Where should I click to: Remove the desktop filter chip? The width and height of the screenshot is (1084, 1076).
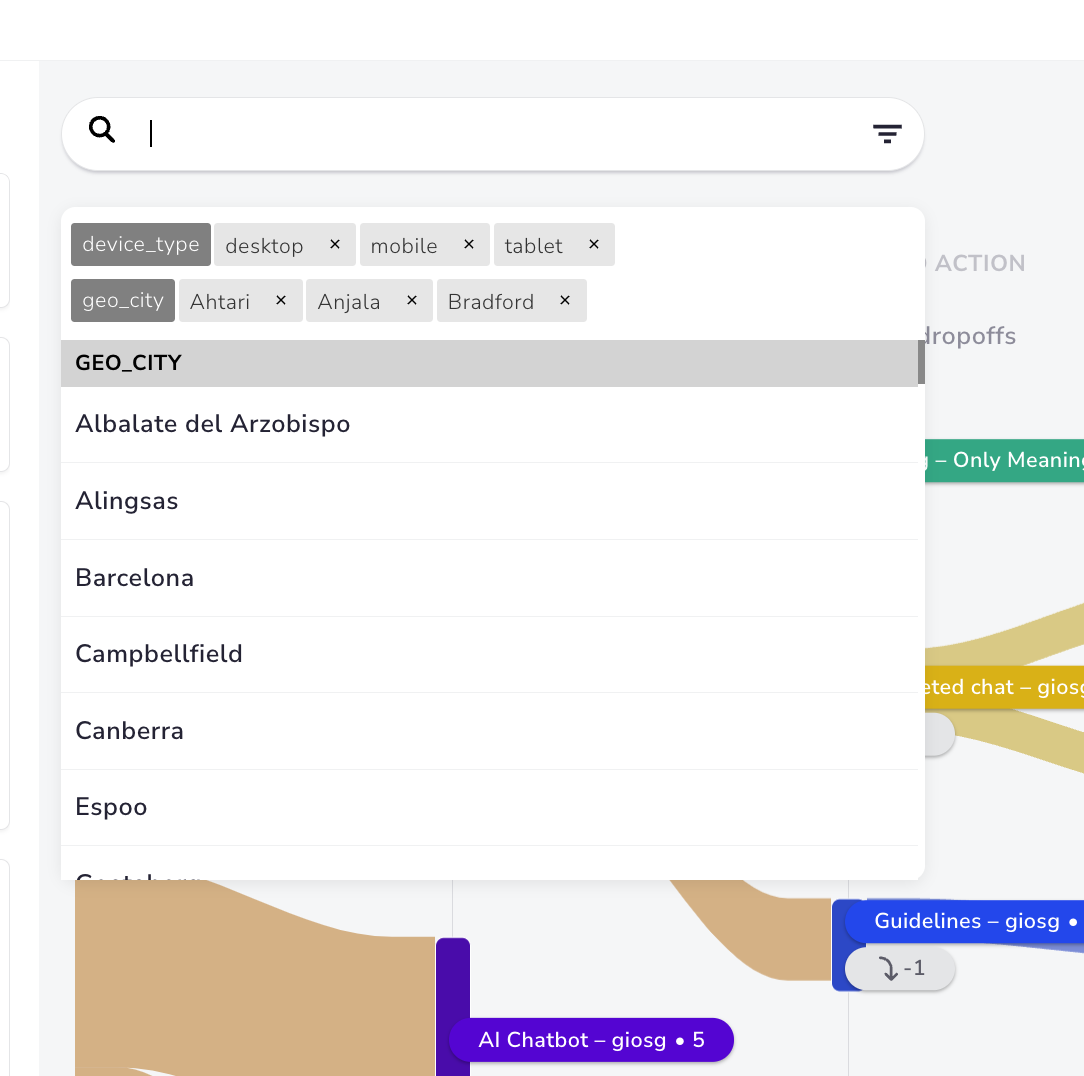335,244
